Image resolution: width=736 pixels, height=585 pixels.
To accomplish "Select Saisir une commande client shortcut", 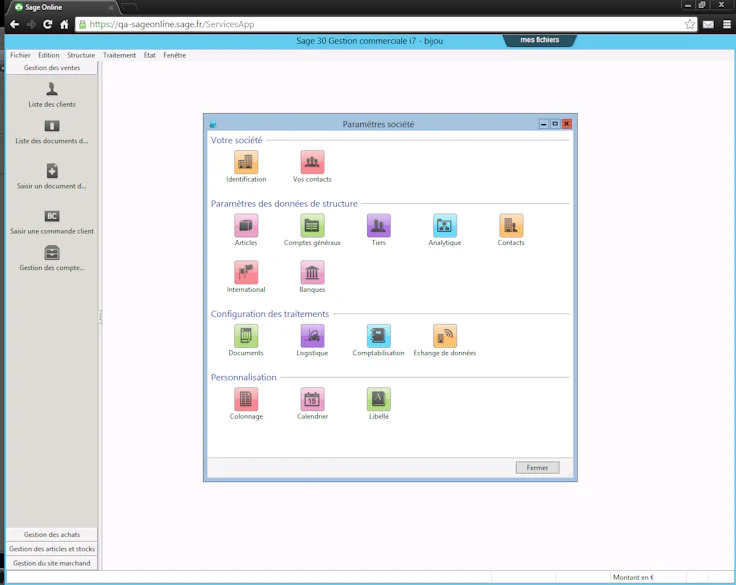I will [52, 223].
